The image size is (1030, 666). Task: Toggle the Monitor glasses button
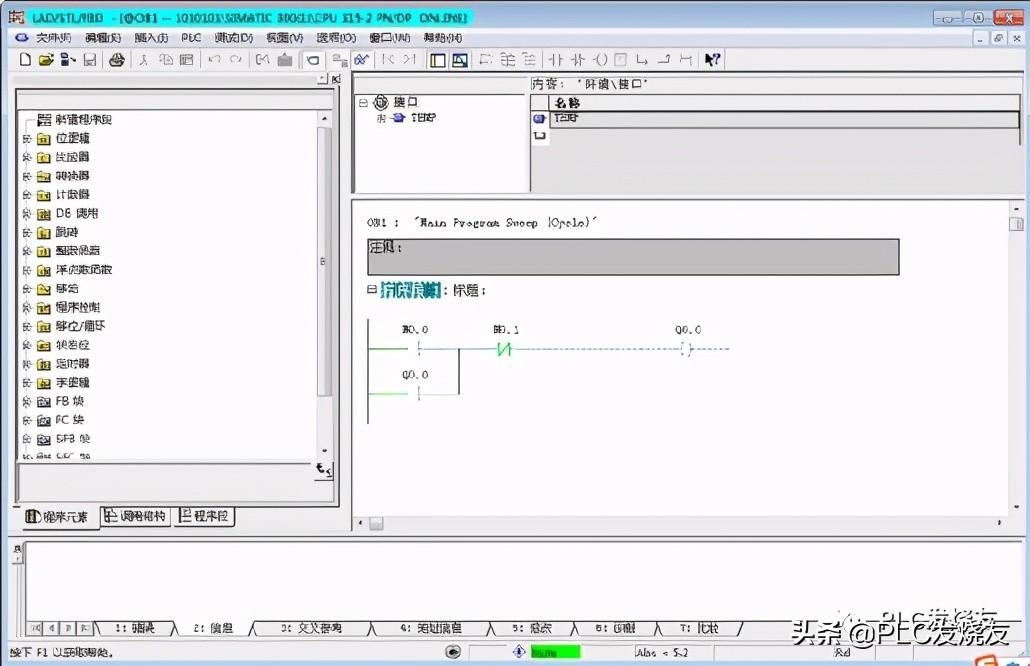[x=361, y=60]
